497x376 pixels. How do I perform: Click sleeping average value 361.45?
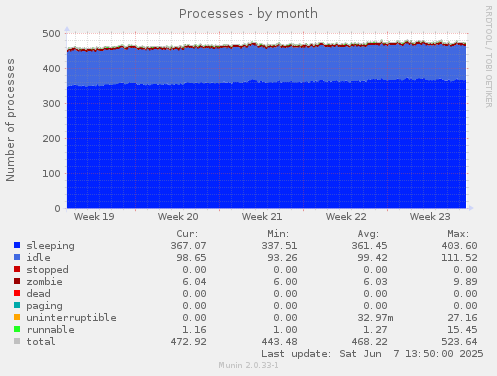(x=369, y=246)
